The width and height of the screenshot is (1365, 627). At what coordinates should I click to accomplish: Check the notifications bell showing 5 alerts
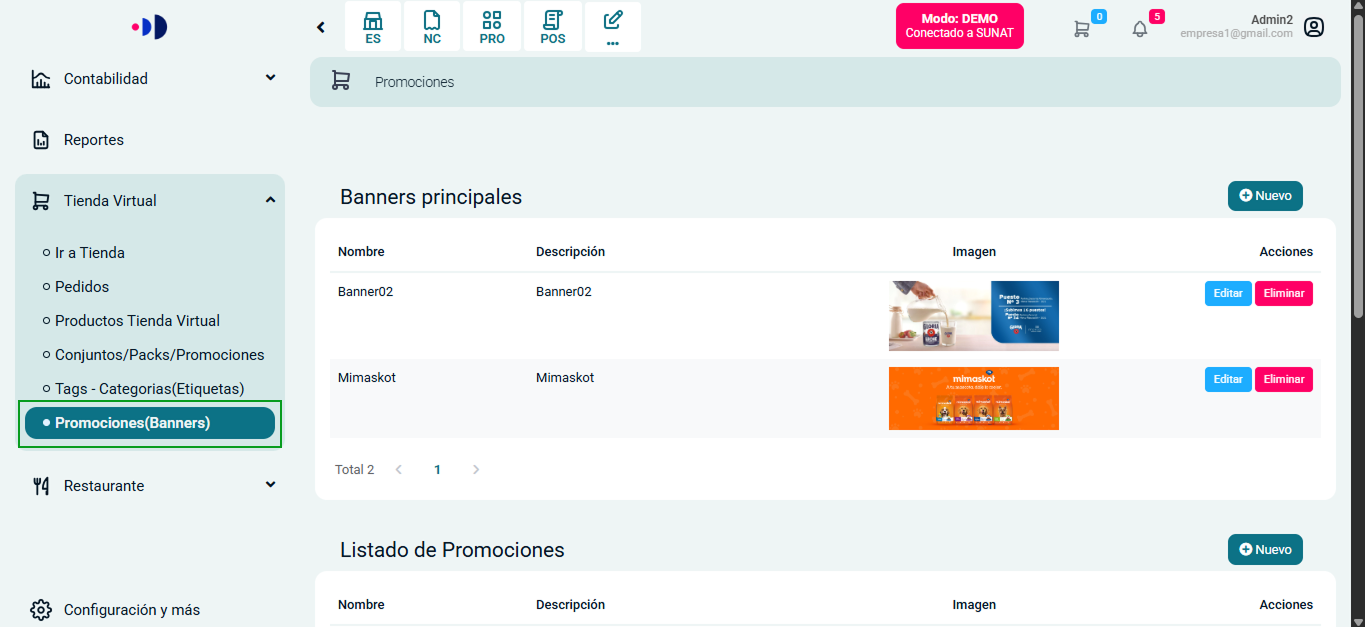(1140, 29)
